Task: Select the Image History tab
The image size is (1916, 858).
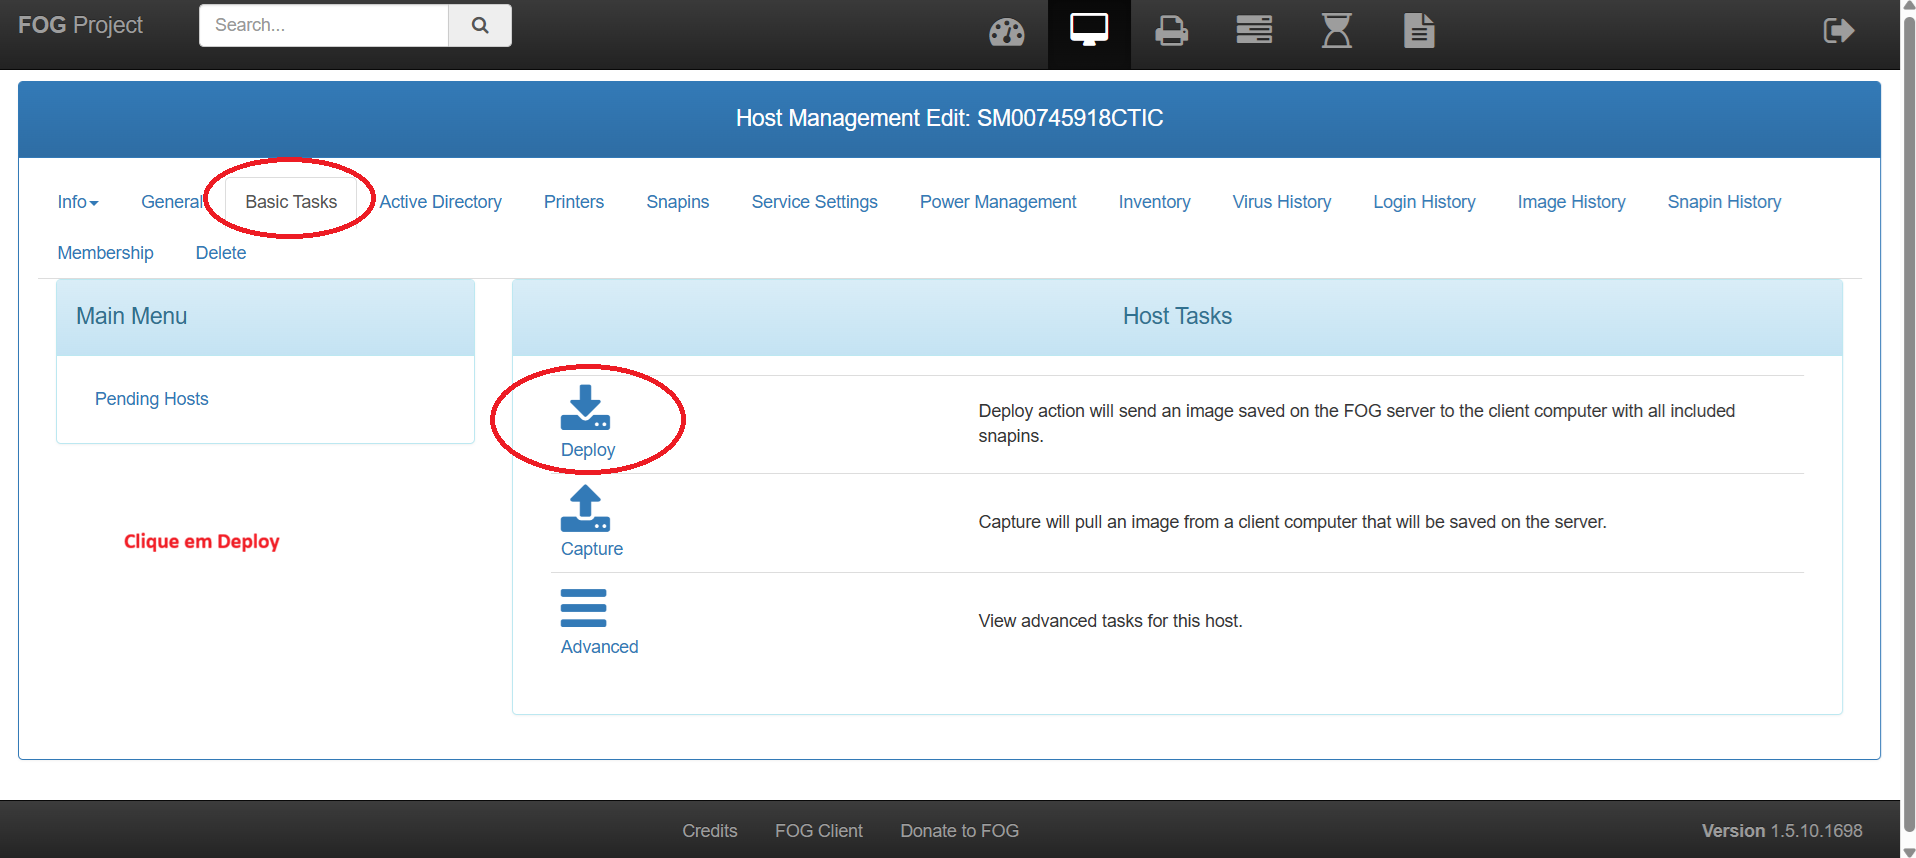Action: pyautogui.click(x=1570, y=202)
